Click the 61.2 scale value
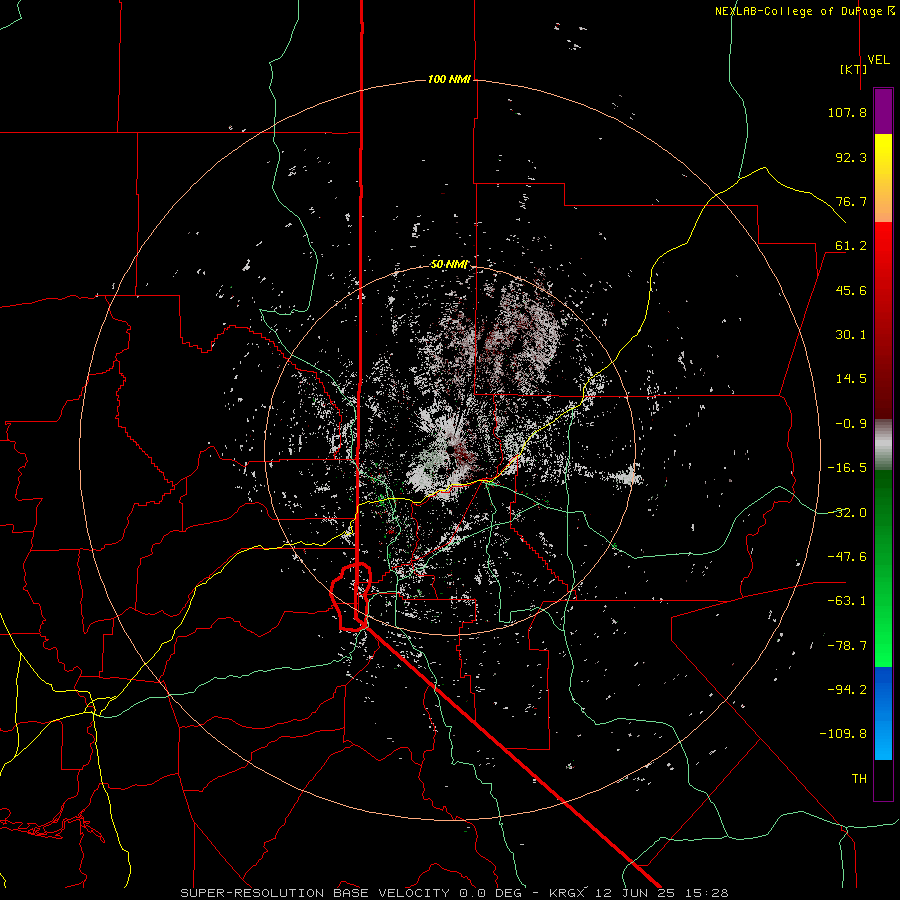Viewport: 900px width, 900px height. coord(851,246)
